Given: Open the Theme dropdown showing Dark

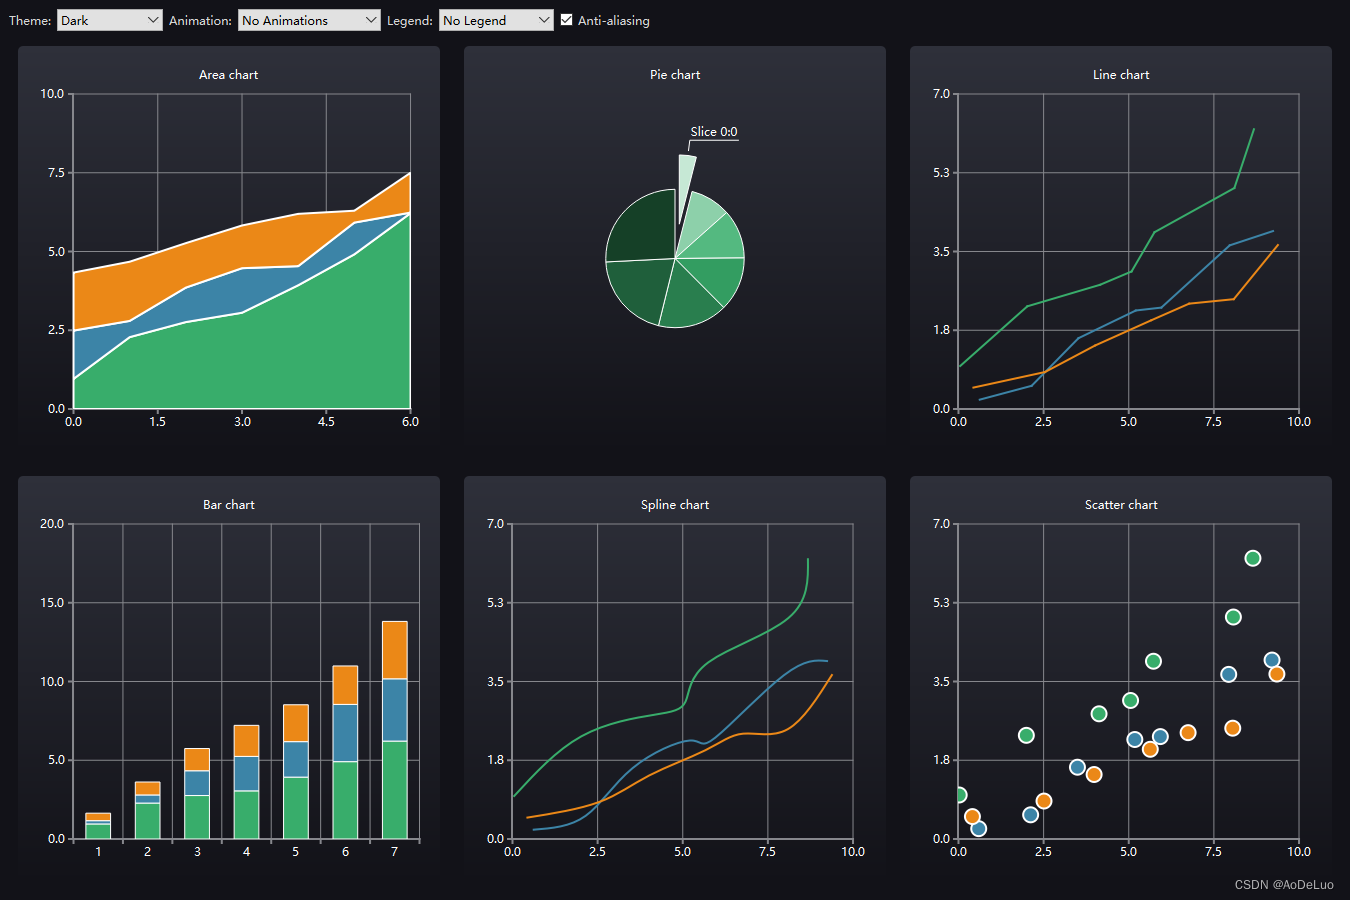Looking at the screenshot, I should tap(109, 20).
